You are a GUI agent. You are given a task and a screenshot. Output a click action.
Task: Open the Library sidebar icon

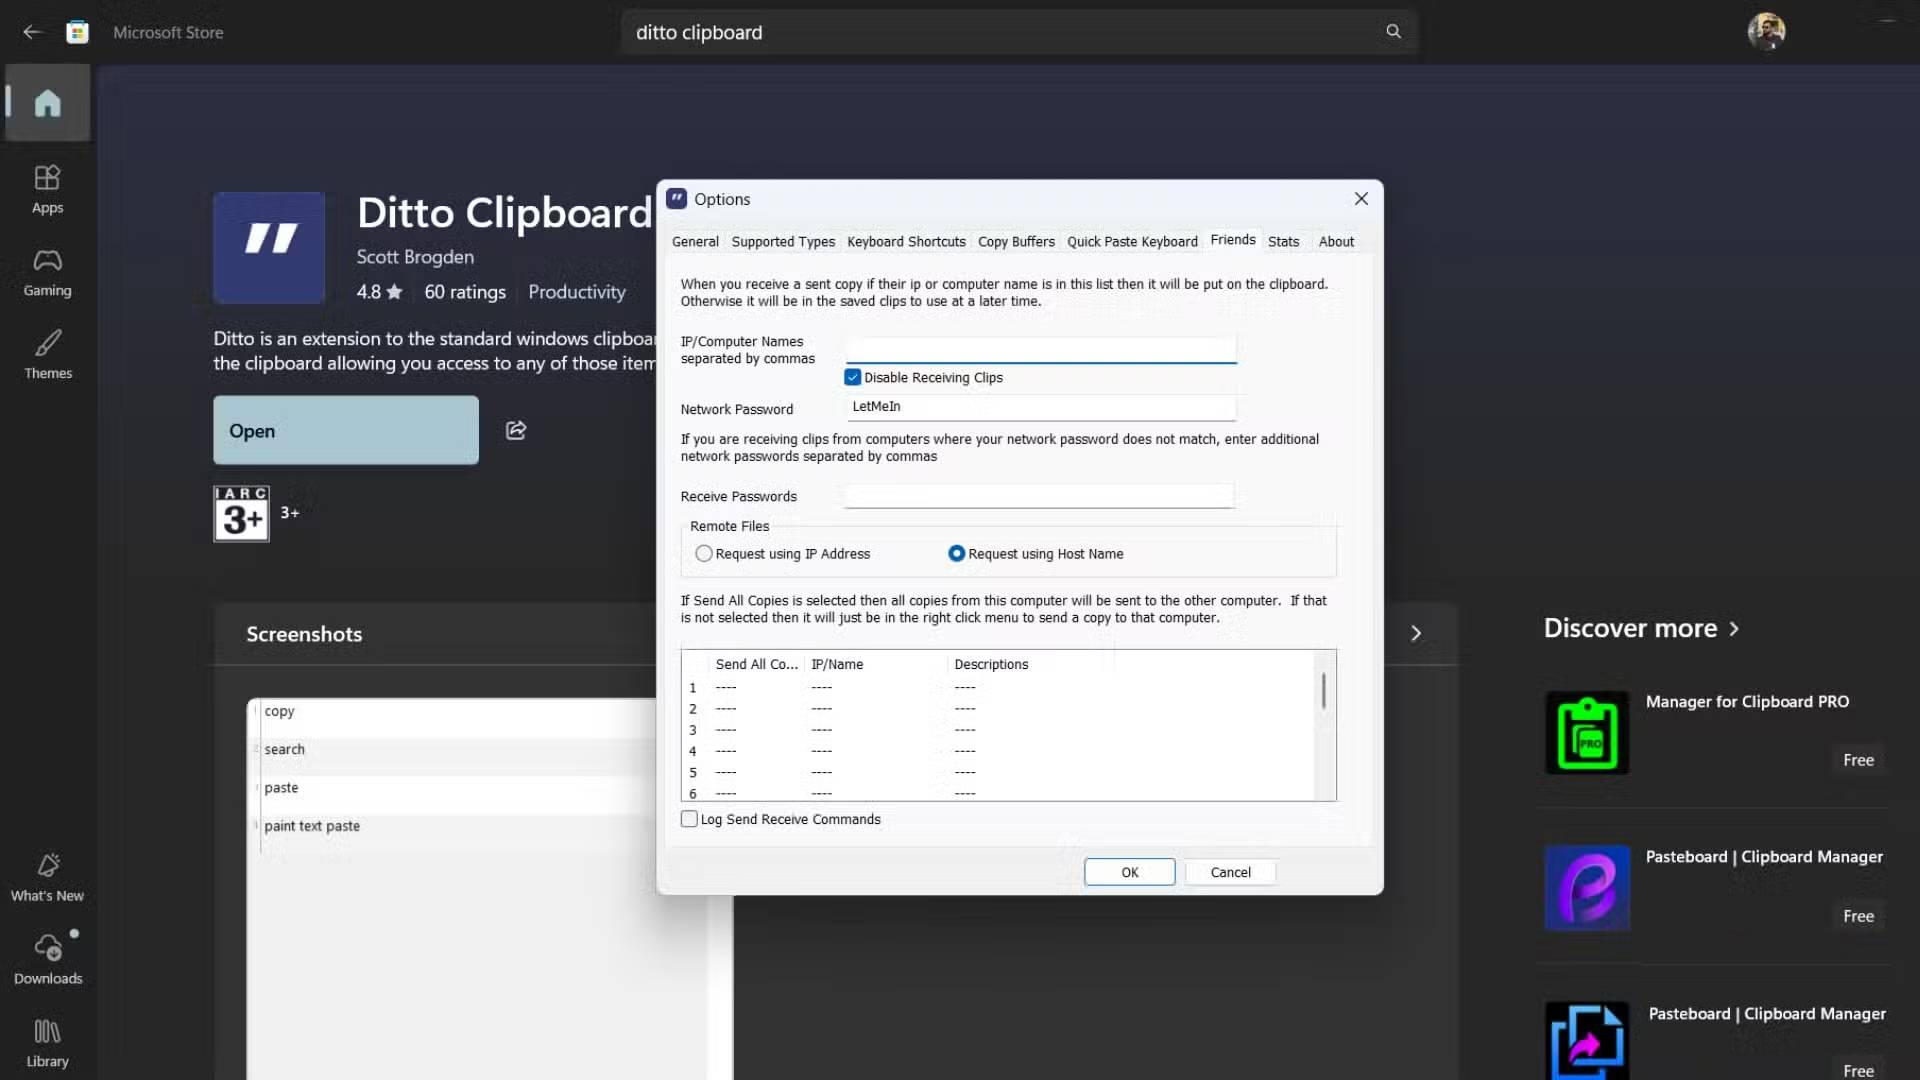coord(47,1042)
